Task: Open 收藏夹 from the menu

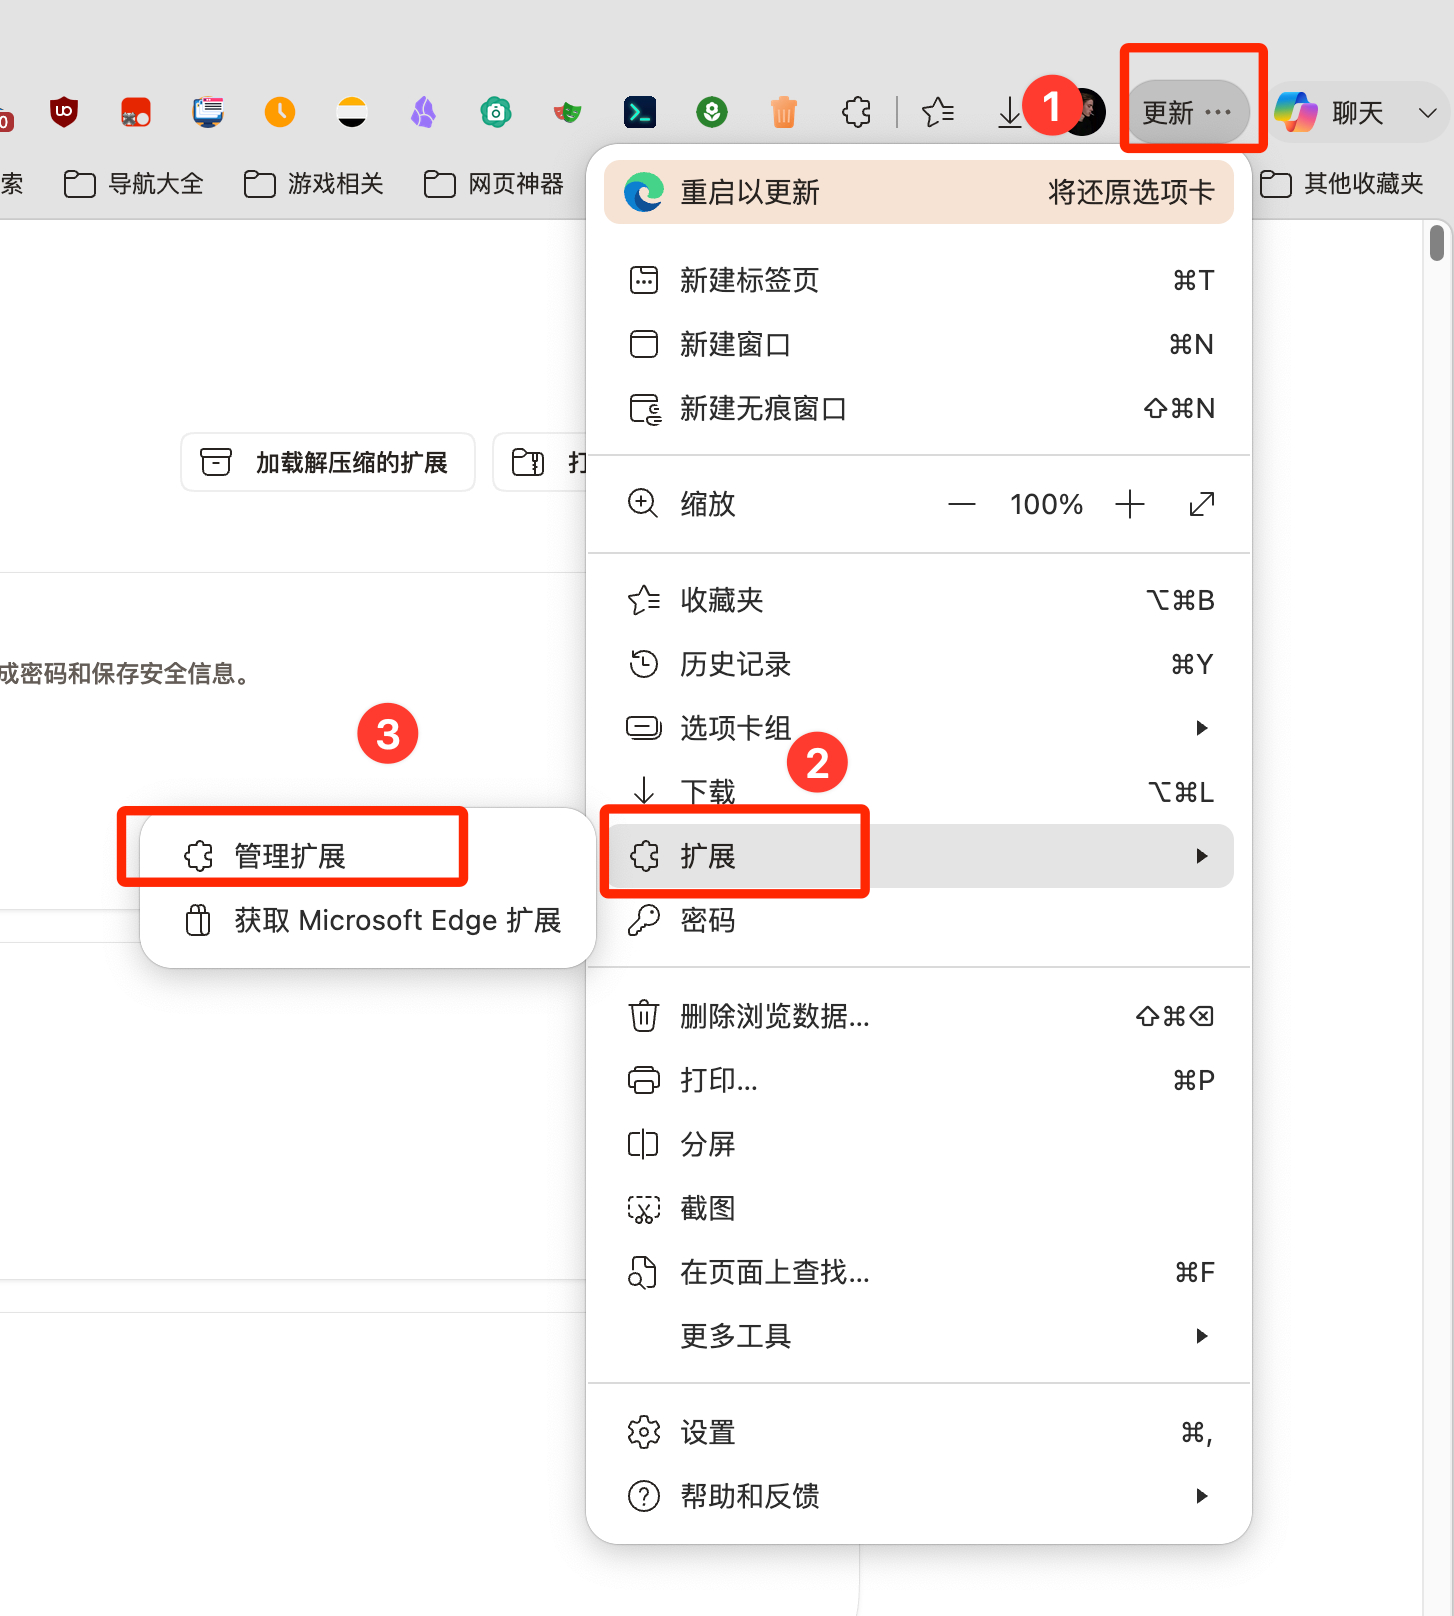Action: coord(919,600)
